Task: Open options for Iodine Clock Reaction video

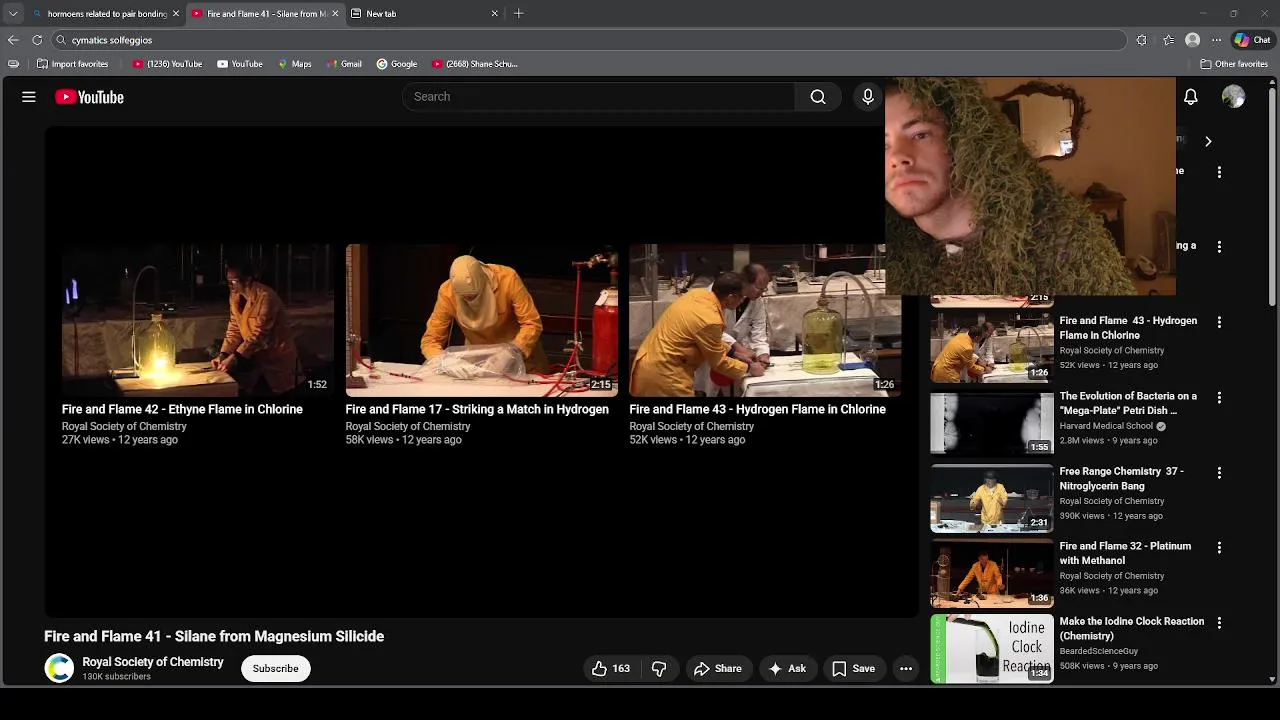Action: pos(1219,622)
